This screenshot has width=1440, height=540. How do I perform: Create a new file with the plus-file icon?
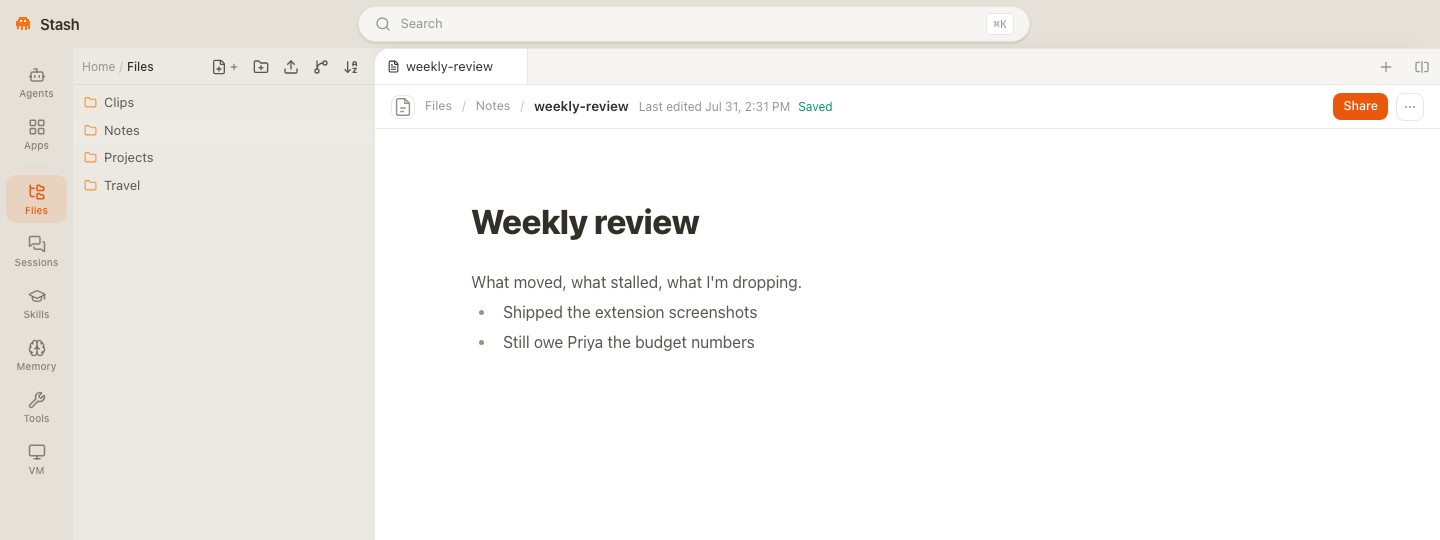point(225,67)
